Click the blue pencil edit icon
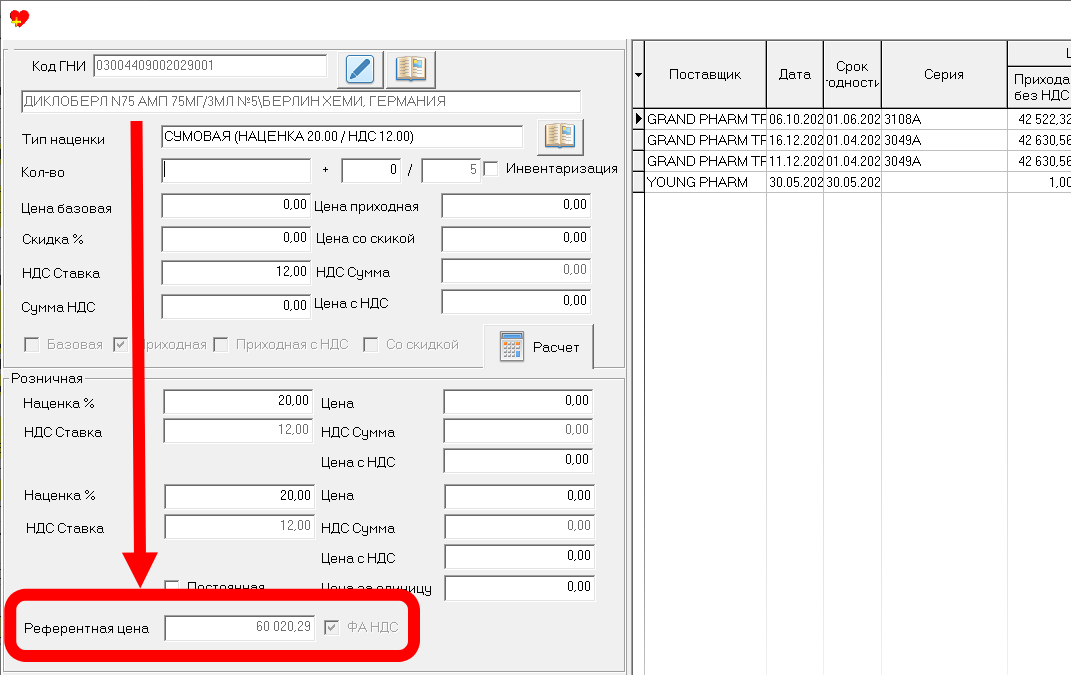The image size is (1071, 675). click(x=360, y=69)
